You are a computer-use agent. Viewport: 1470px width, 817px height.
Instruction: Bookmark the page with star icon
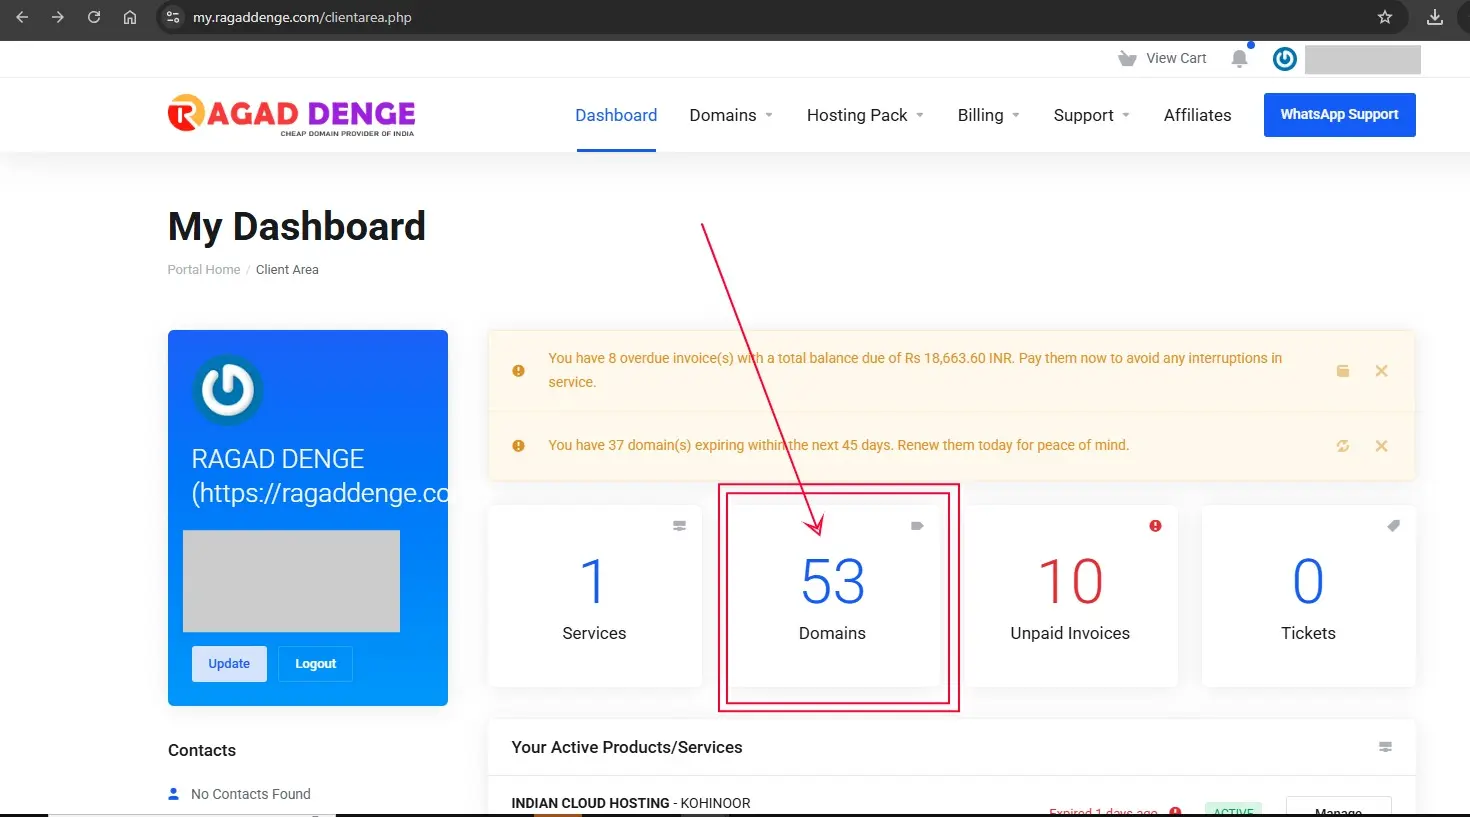[1385, 17]
